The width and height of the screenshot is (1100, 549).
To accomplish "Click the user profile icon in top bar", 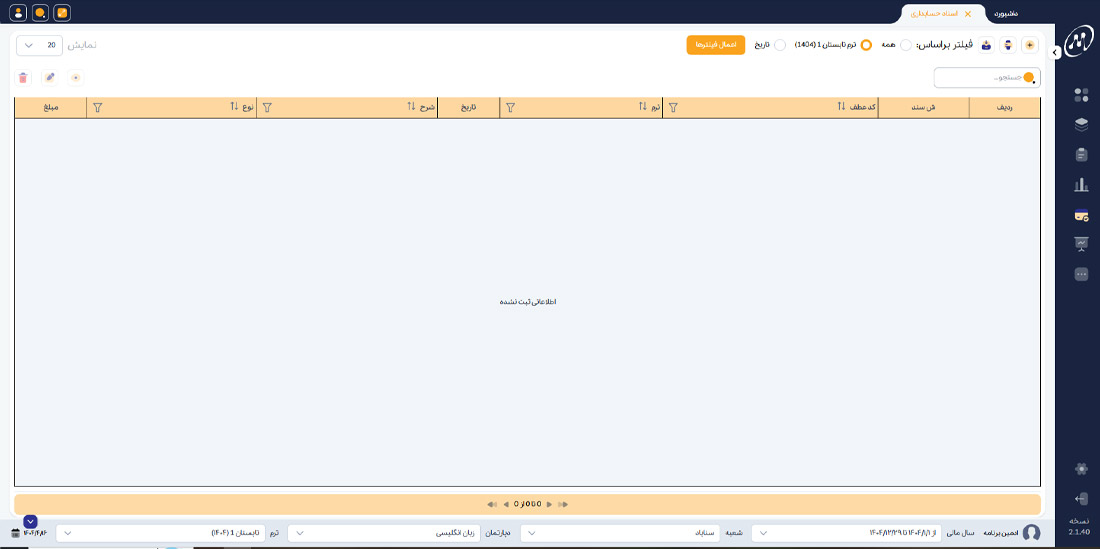I will [18, 13].
